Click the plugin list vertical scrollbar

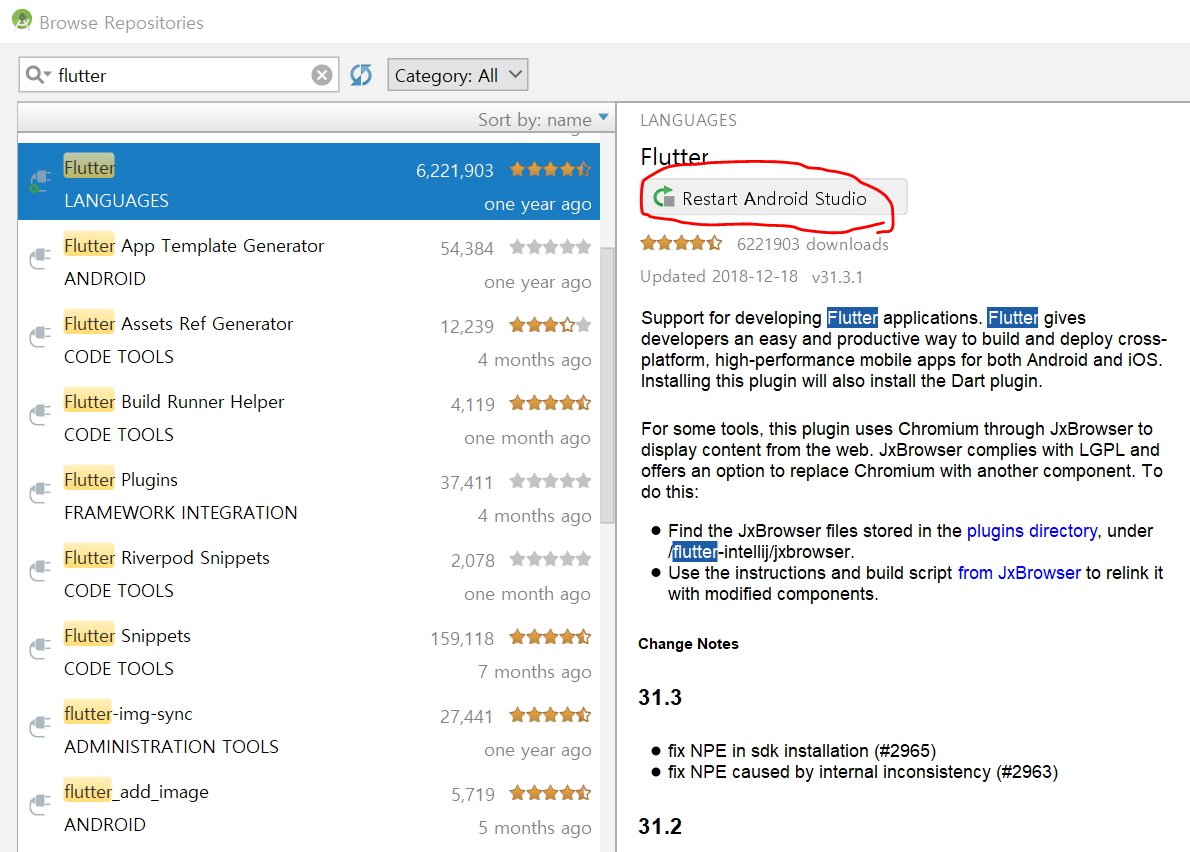click(x=607, y=385)
